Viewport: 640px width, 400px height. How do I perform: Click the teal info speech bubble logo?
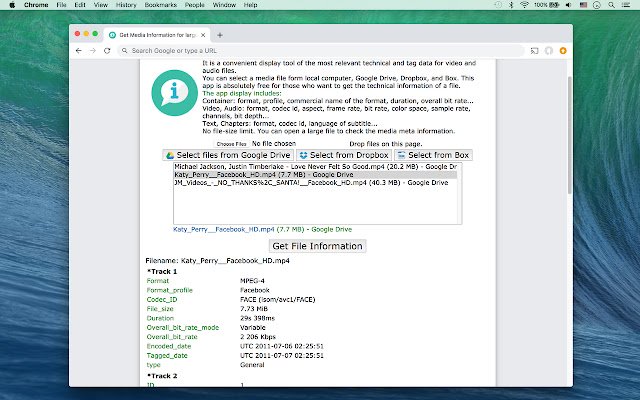pos(174,93)
